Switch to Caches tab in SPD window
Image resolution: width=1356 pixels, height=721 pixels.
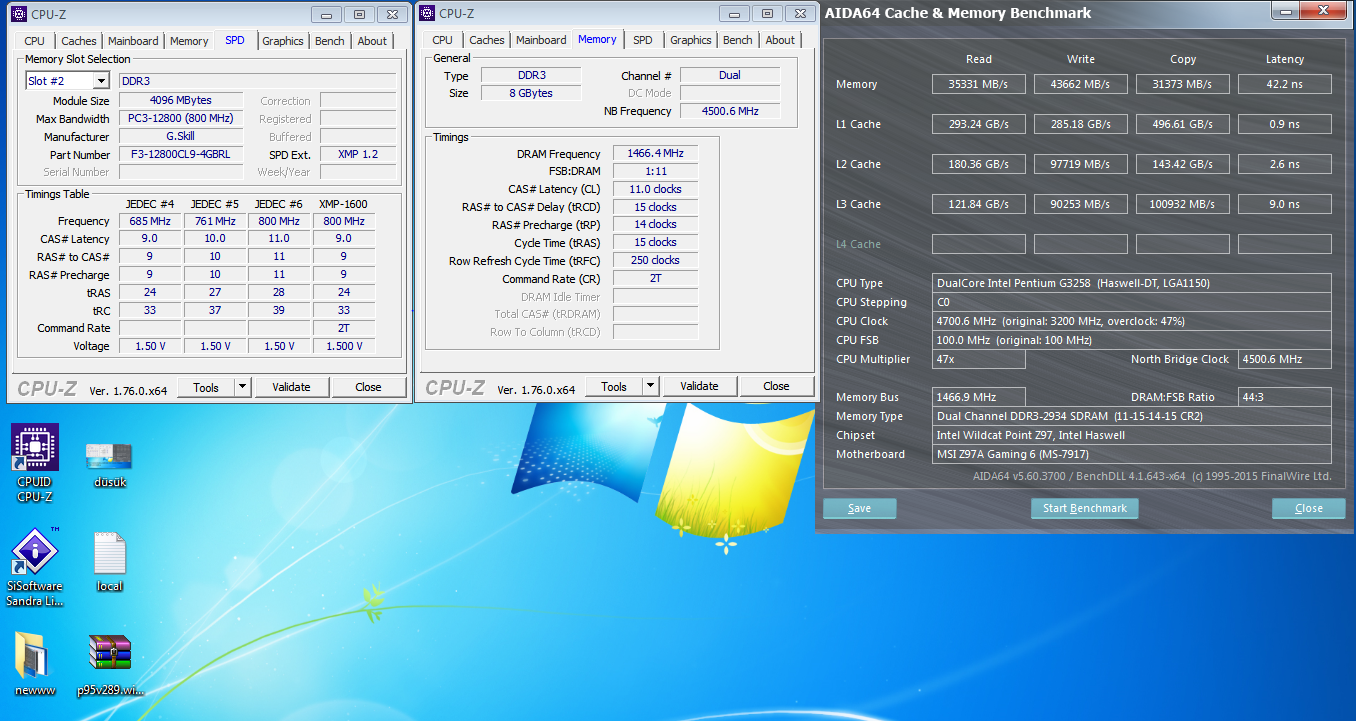click(79, 41)
